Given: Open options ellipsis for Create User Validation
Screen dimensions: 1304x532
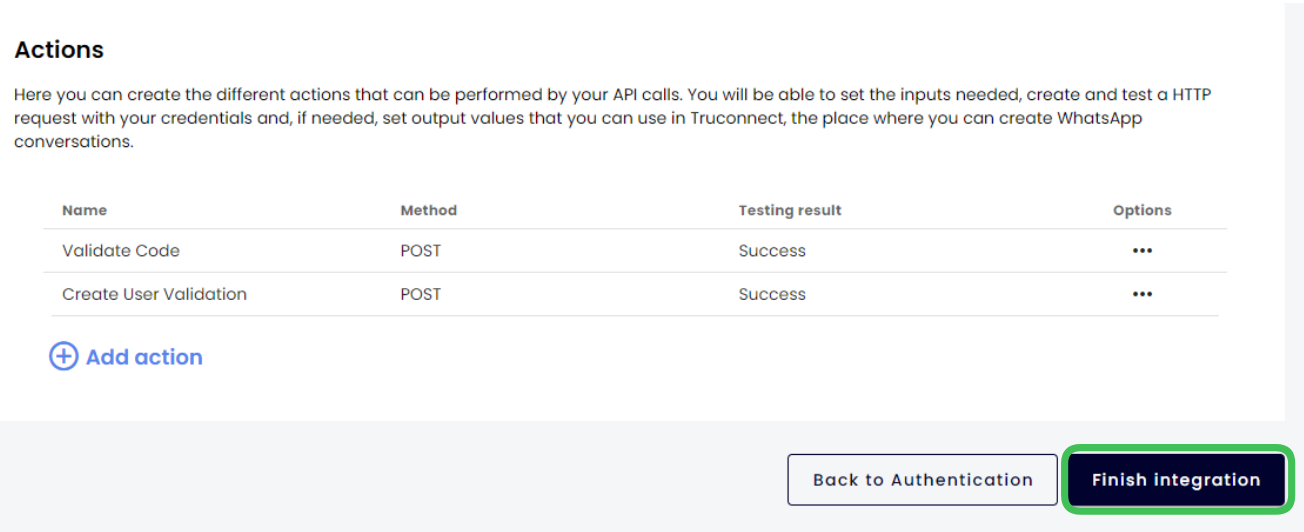Looking at the screenshot, I should coord(1142,294).
